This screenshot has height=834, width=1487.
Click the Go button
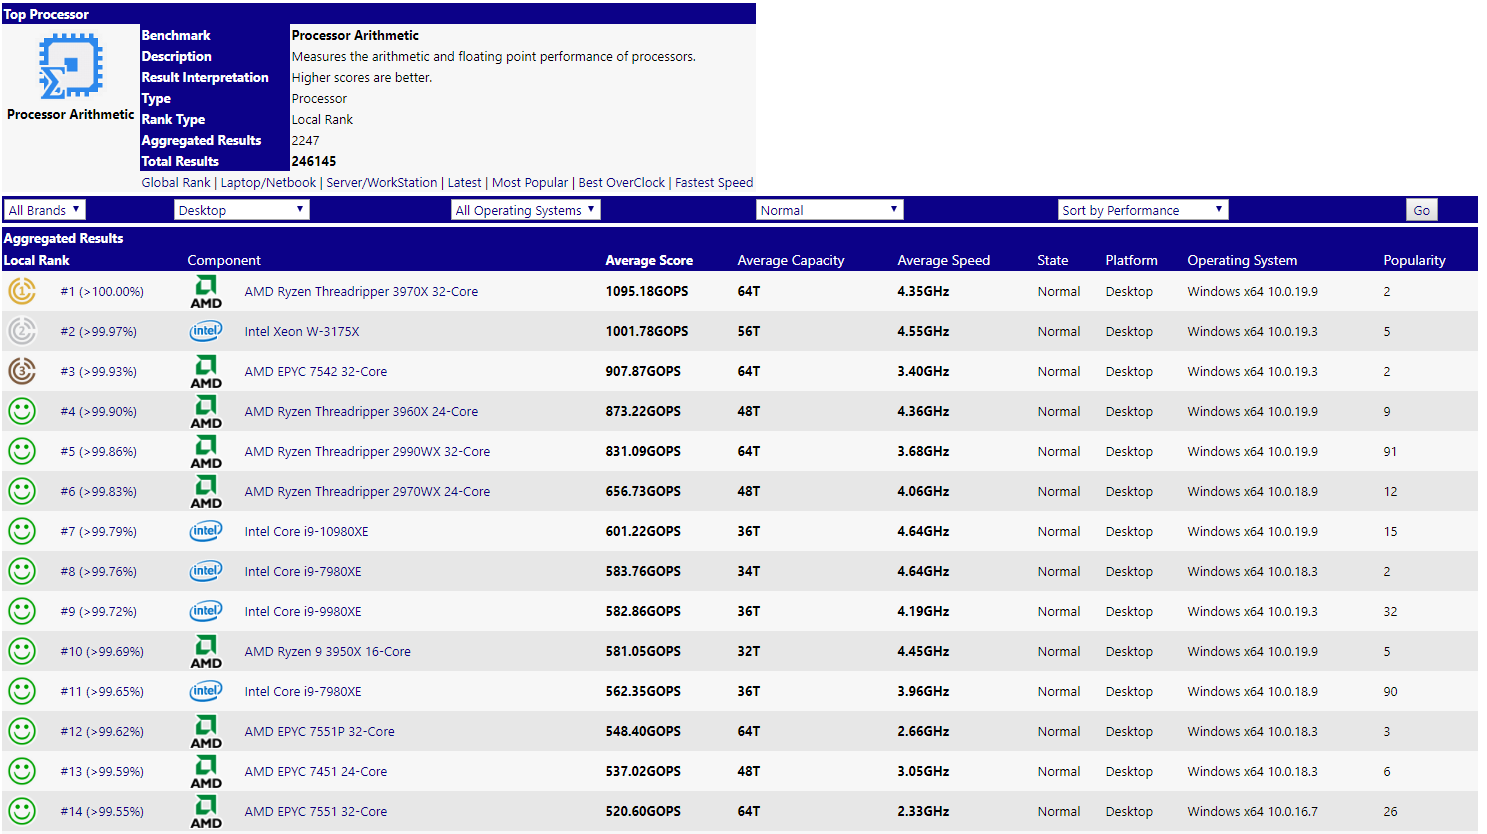[1422, 210]
